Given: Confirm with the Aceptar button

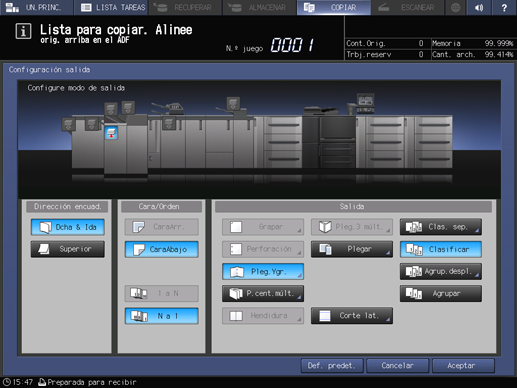Looking at the screenshot, I should (463, 366).
